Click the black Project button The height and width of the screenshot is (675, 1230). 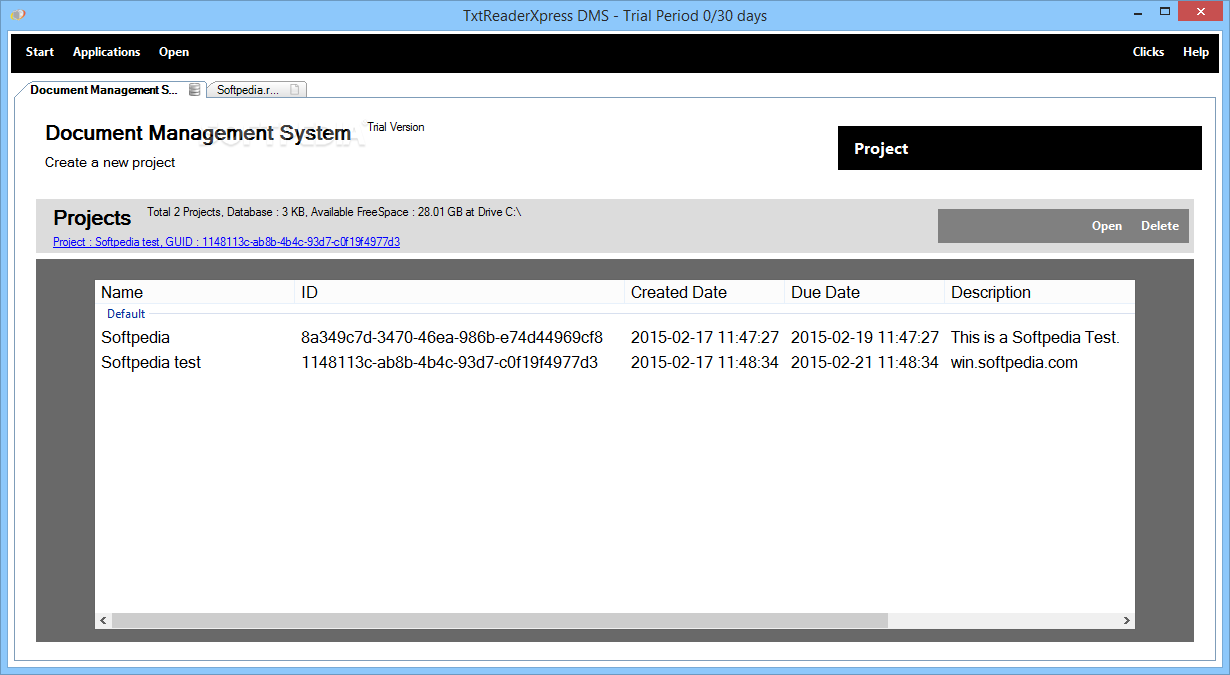[1019, 148]
